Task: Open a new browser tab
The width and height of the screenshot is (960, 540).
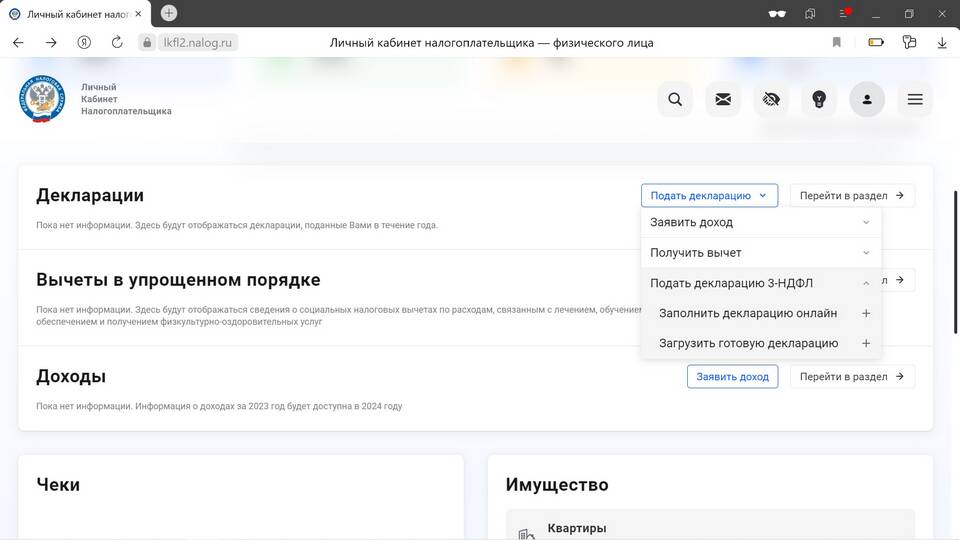Action: click(x=169, y=13)
